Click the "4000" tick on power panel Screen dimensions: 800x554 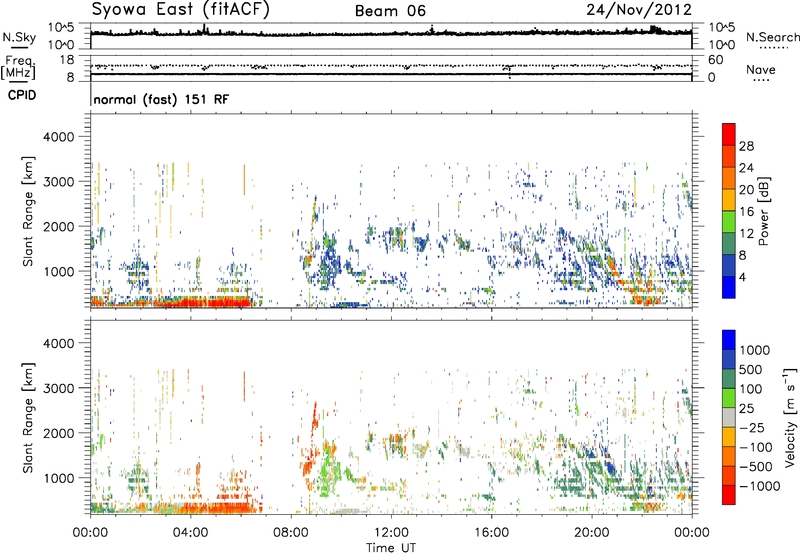(x=58, y=137)
